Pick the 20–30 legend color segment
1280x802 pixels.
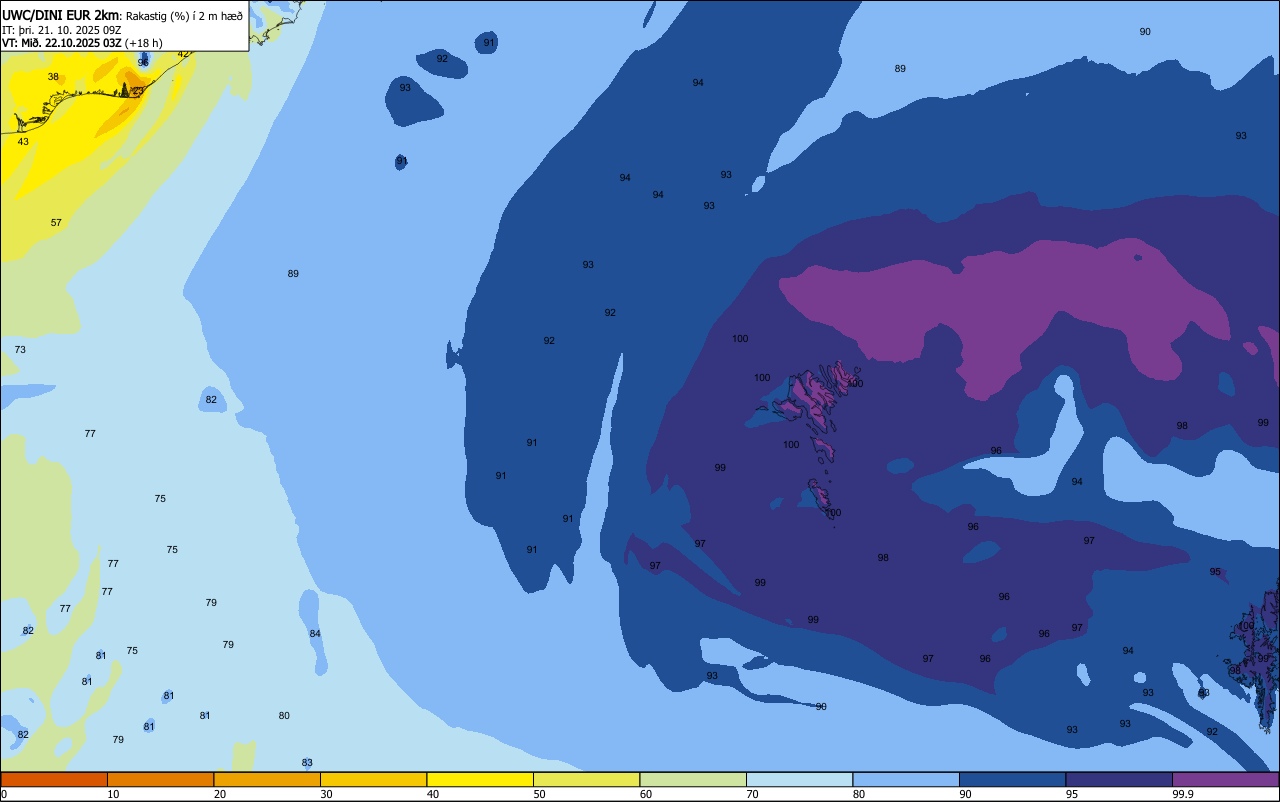coord(267,779)
